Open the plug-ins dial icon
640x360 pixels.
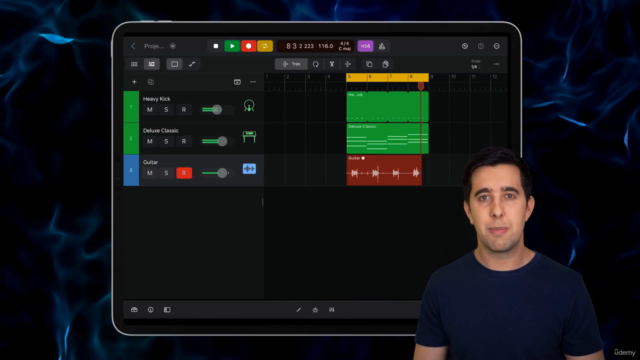coord(315,310)
